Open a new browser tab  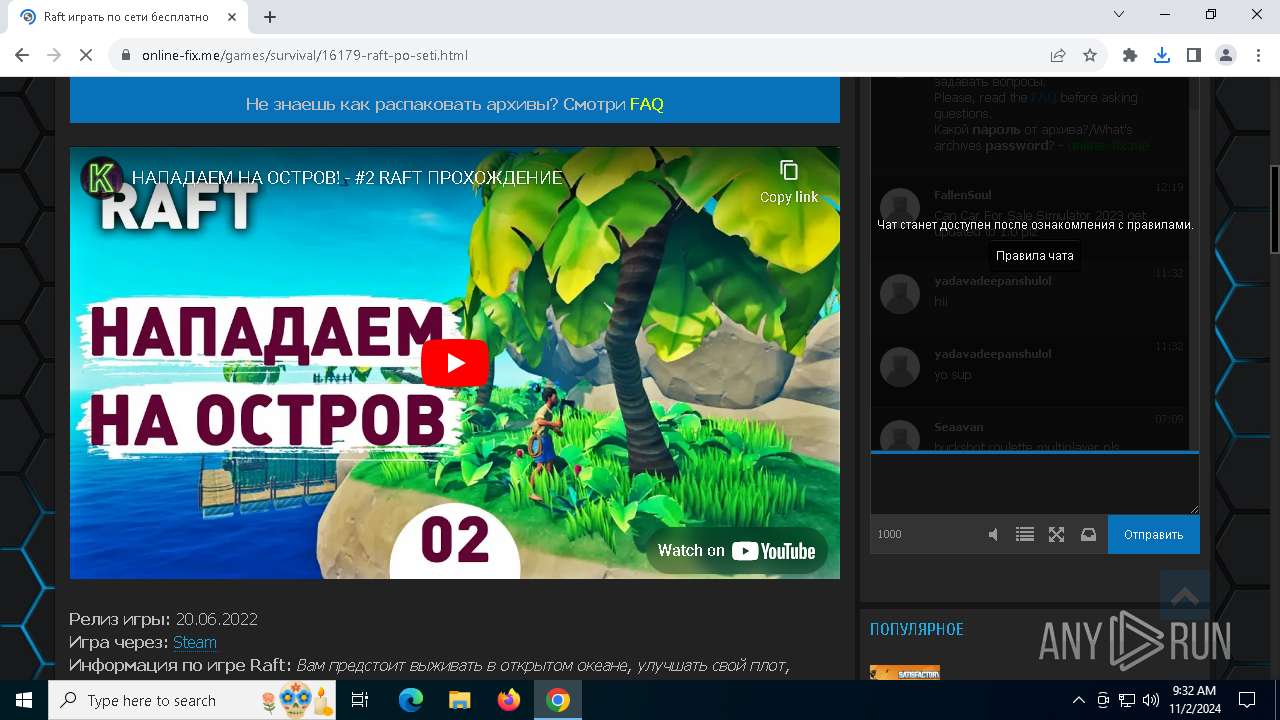[270, 17]
